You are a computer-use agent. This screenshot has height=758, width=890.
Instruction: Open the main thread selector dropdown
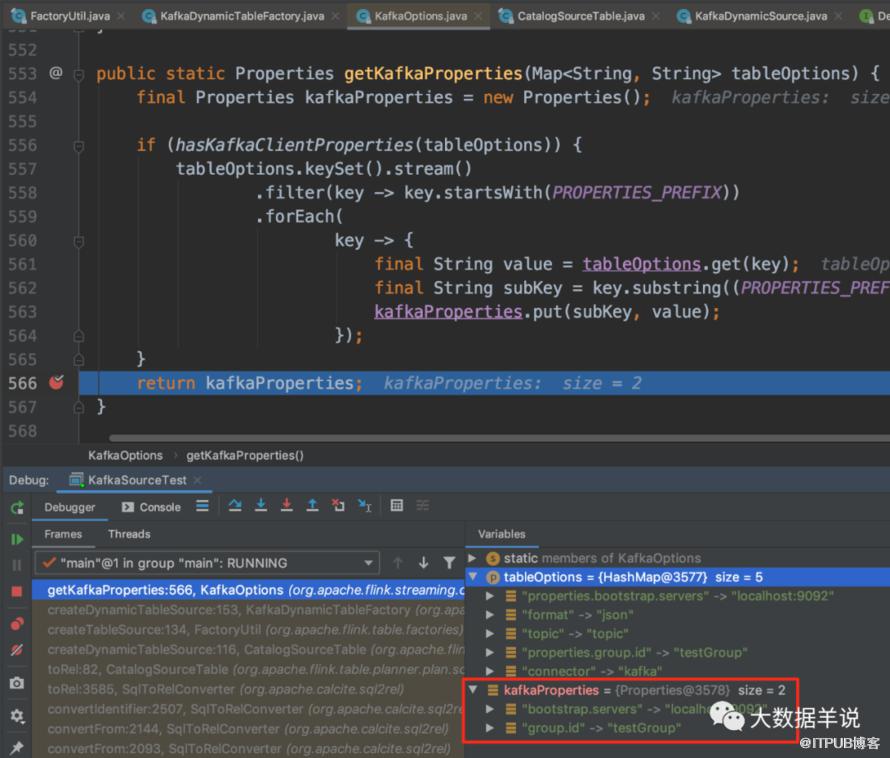click(x=207, y=563)
